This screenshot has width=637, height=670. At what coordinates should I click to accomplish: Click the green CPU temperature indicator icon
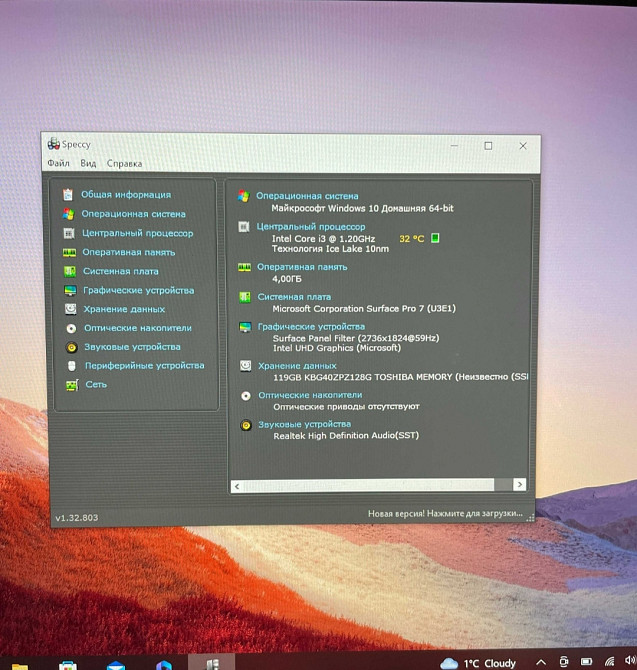point(435,239)
